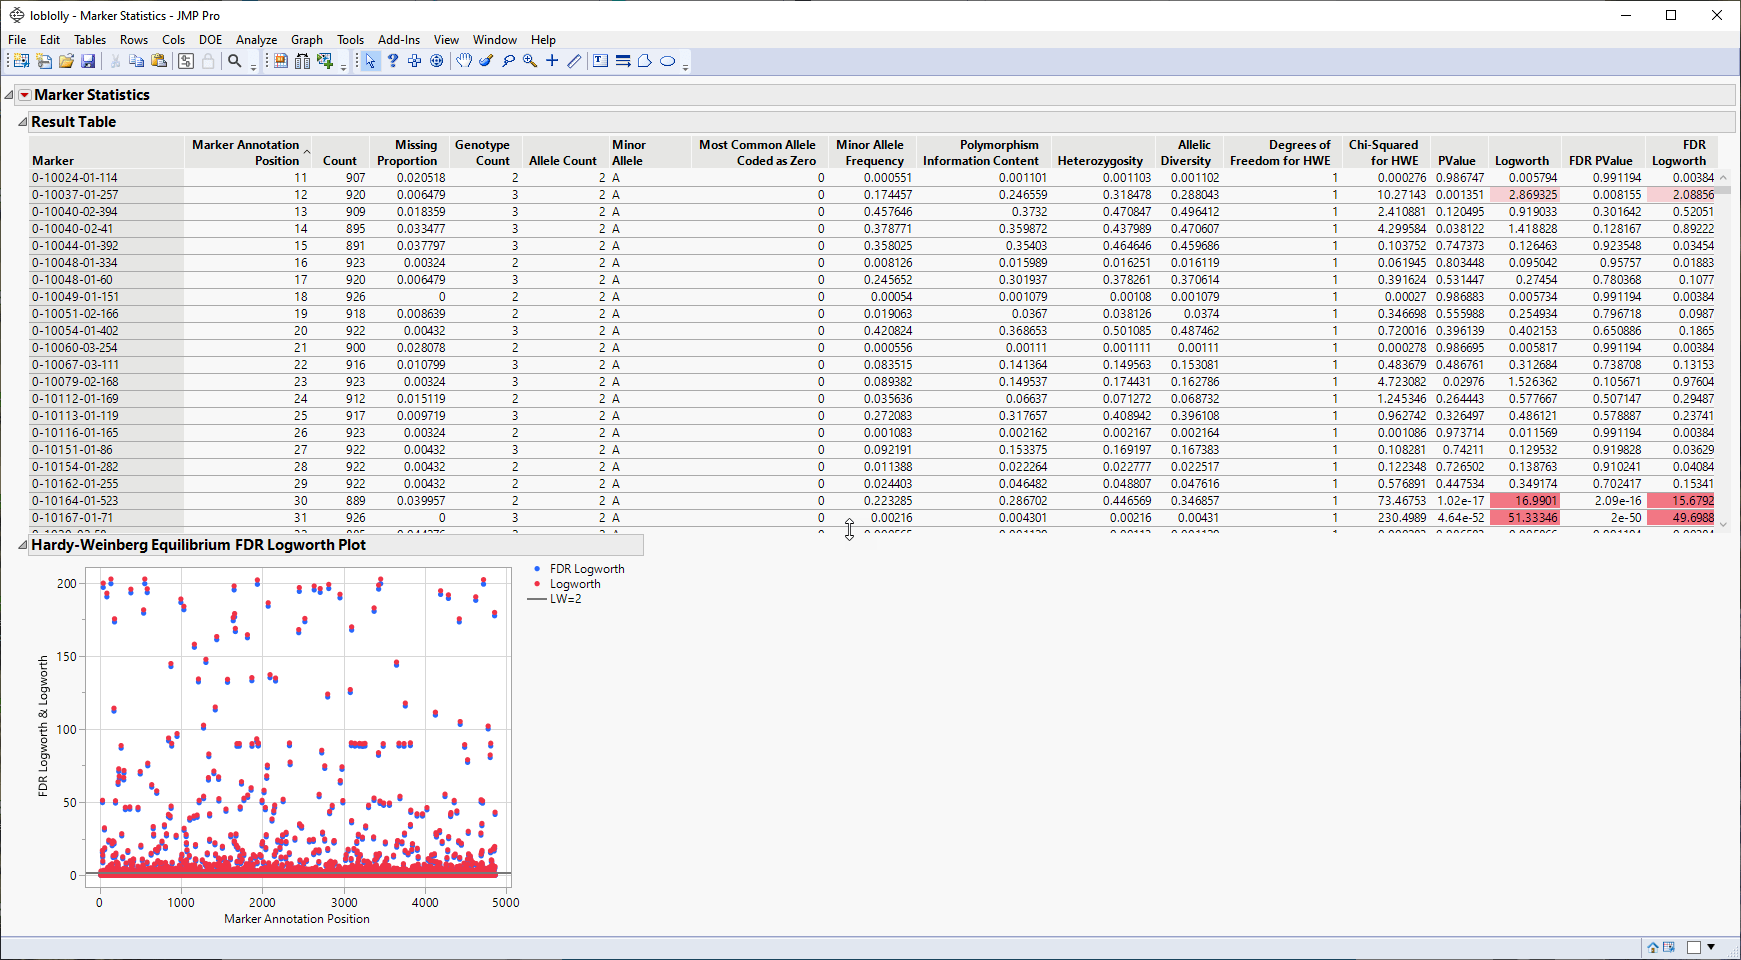Sort by clicking the PValue column header

pos(1456,160)
